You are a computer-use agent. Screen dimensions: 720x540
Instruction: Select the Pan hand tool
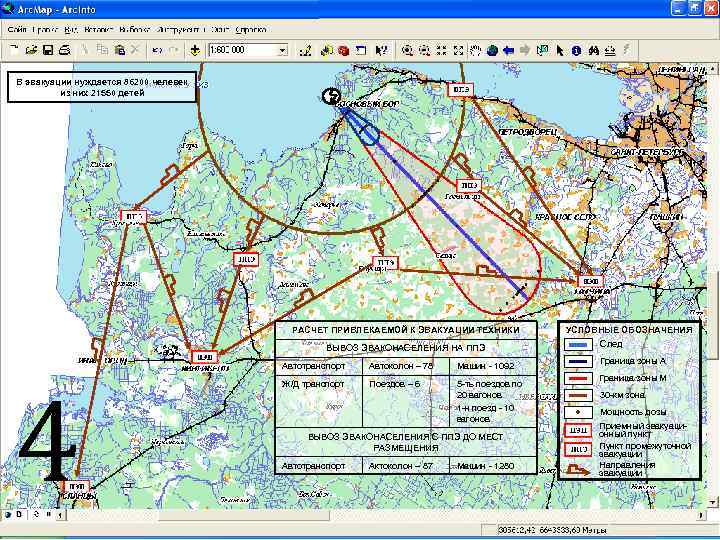coord(475,51)
